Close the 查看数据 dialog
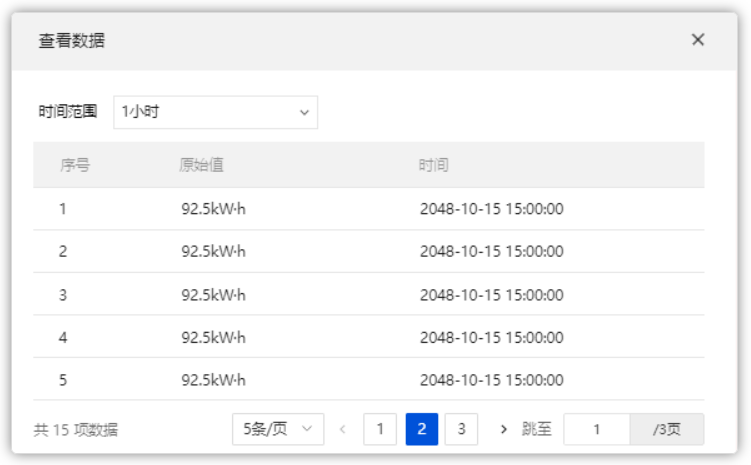751x465 pixels. point(698,40)
